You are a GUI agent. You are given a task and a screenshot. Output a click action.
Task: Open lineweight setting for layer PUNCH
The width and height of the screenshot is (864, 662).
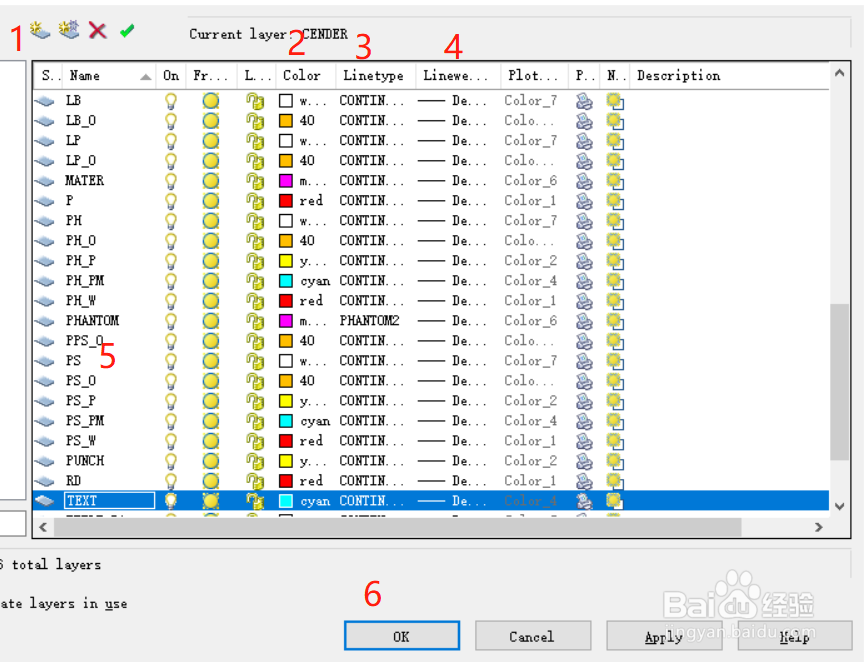pyautogui.click(x=452, y=461)
